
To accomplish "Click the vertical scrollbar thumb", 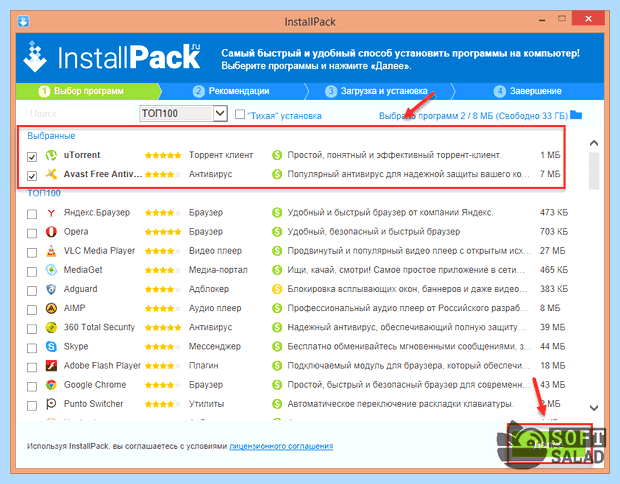I will coord(594,171).
